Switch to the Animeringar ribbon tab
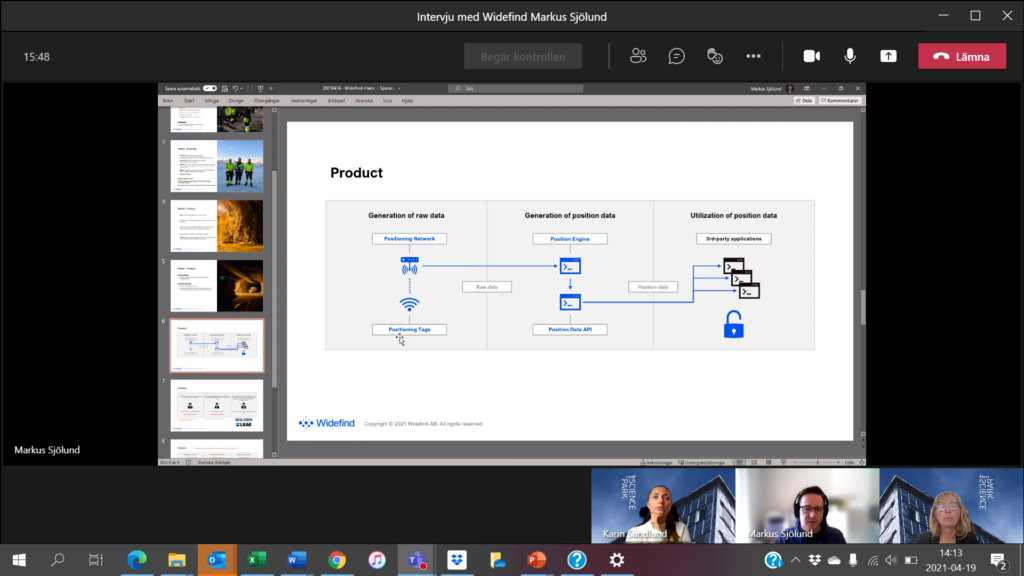Image resolution: width=1024 pixels, height=576 pixels. [304, 101]
